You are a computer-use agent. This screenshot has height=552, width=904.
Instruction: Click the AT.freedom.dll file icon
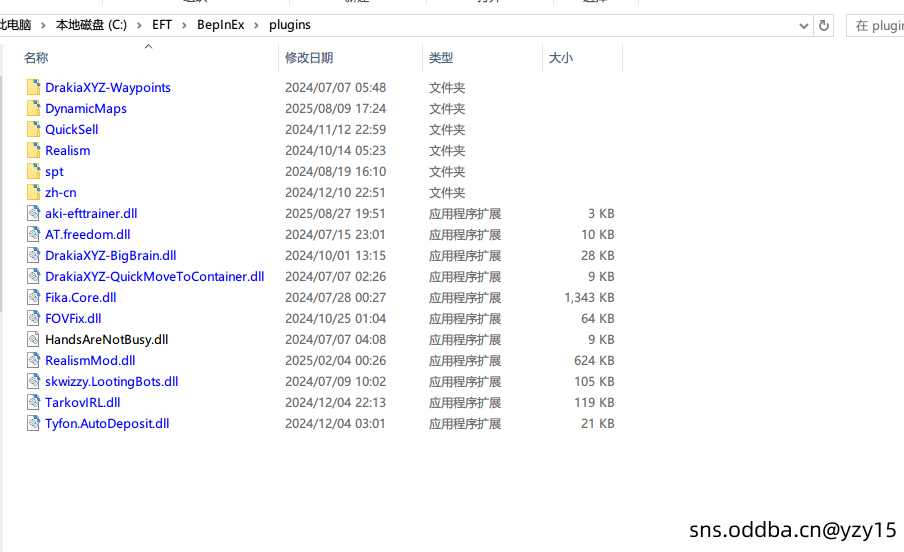[33, 234]
